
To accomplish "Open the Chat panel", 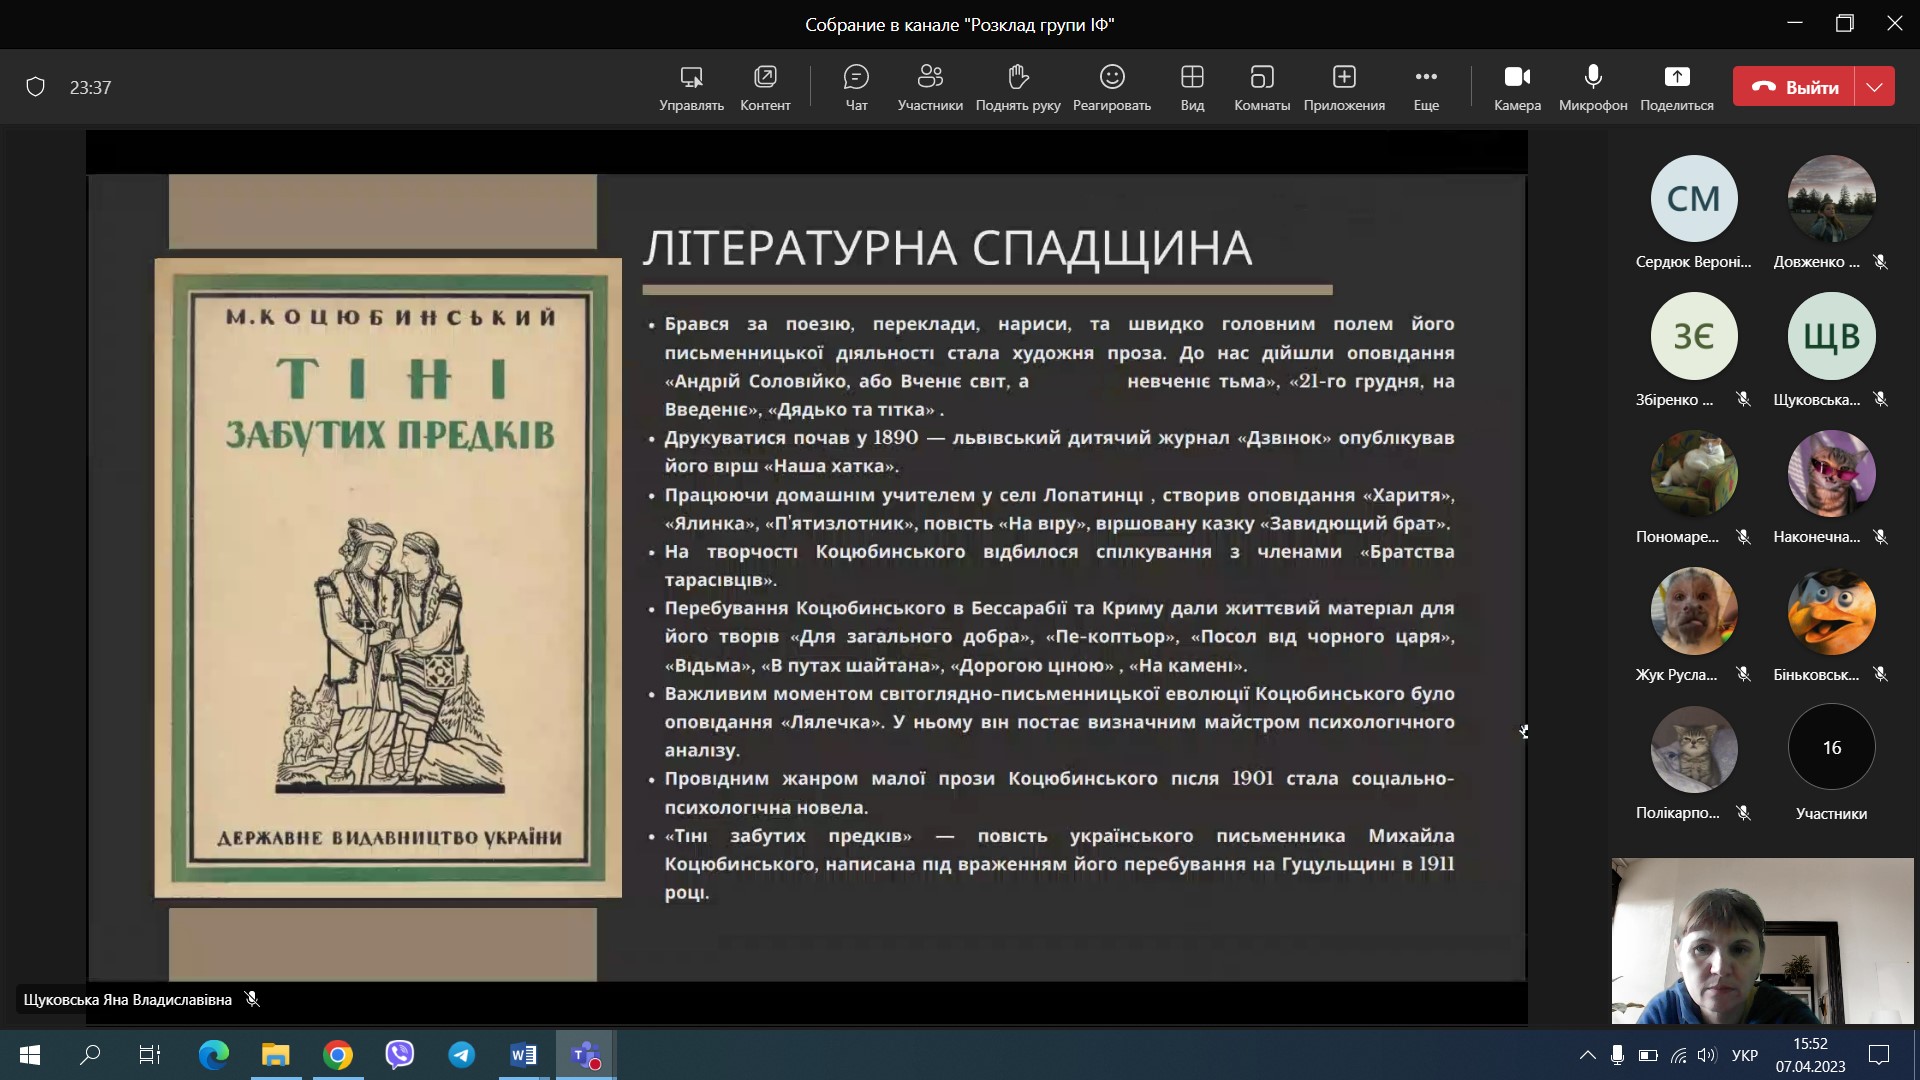I will [856, 87].
